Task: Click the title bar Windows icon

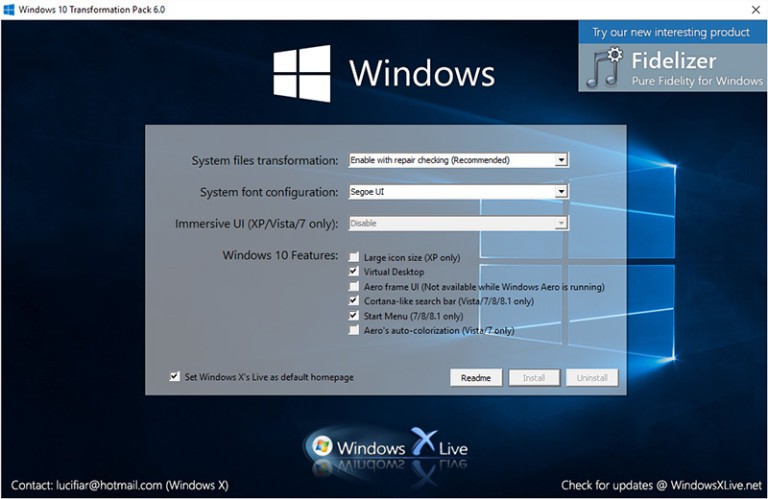Action: [x=9, y=9]
